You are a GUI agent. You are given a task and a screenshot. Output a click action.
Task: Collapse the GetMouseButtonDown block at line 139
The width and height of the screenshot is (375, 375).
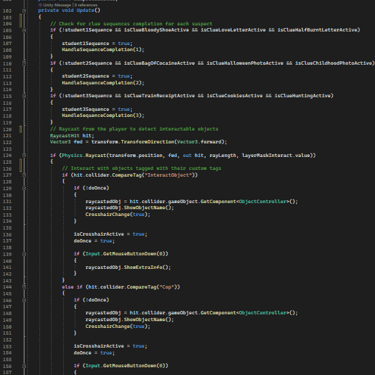24,254
